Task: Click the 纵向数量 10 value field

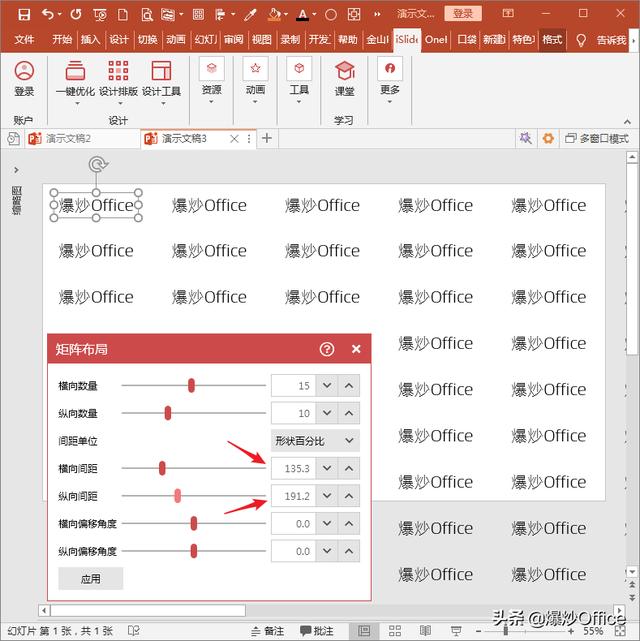Action: pyautogui.click(x=293, y=413)
